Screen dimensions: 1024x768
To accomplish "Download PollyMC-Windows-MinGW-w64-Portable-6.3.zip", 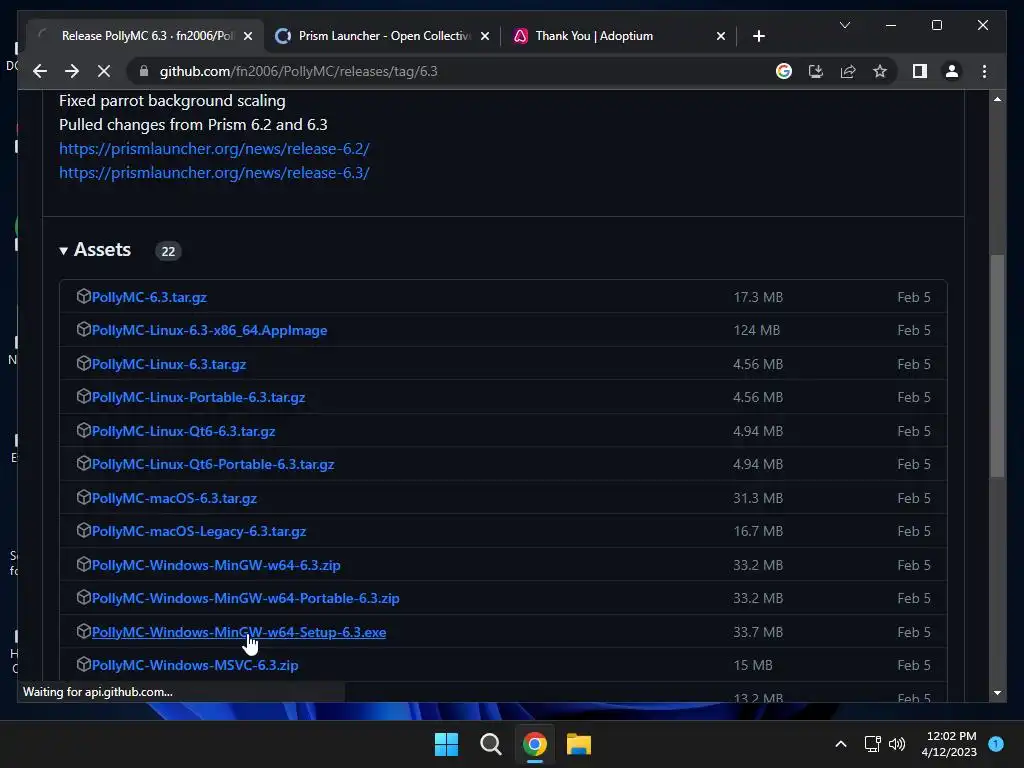I will point(245,598).
